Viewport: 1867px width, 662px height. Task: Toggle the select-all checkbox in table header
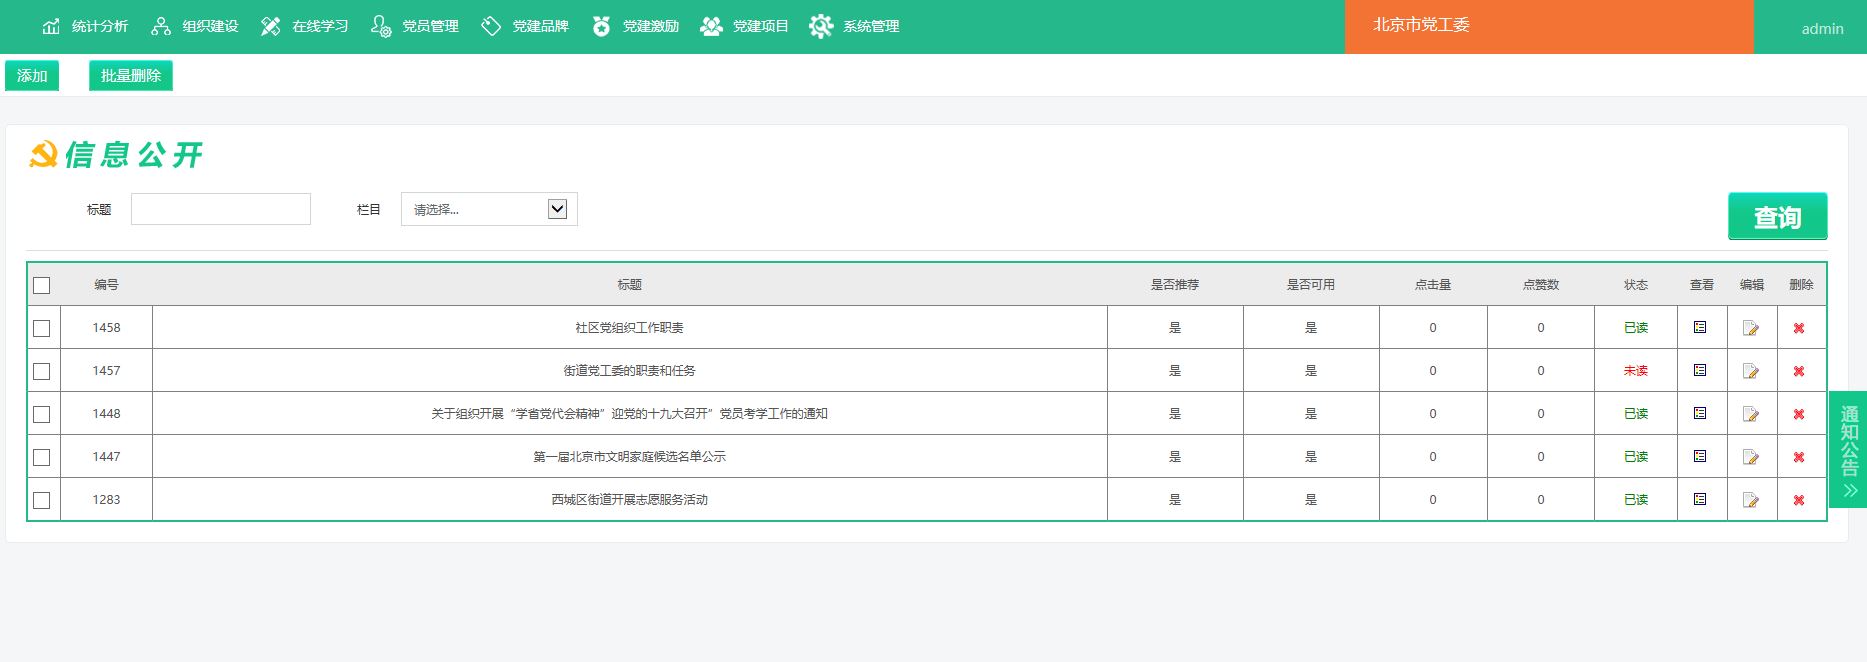click(x=42, y=286)
